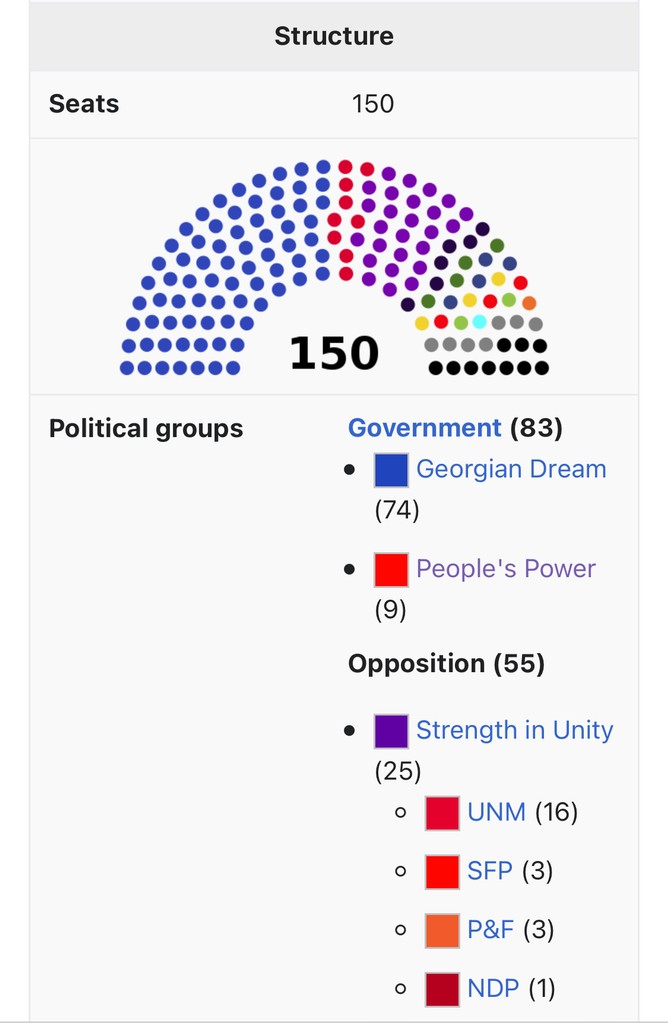This screenshot has height=1024, width=668.
Task: Open the UNM party link
Action: click(x=496, y=812)
